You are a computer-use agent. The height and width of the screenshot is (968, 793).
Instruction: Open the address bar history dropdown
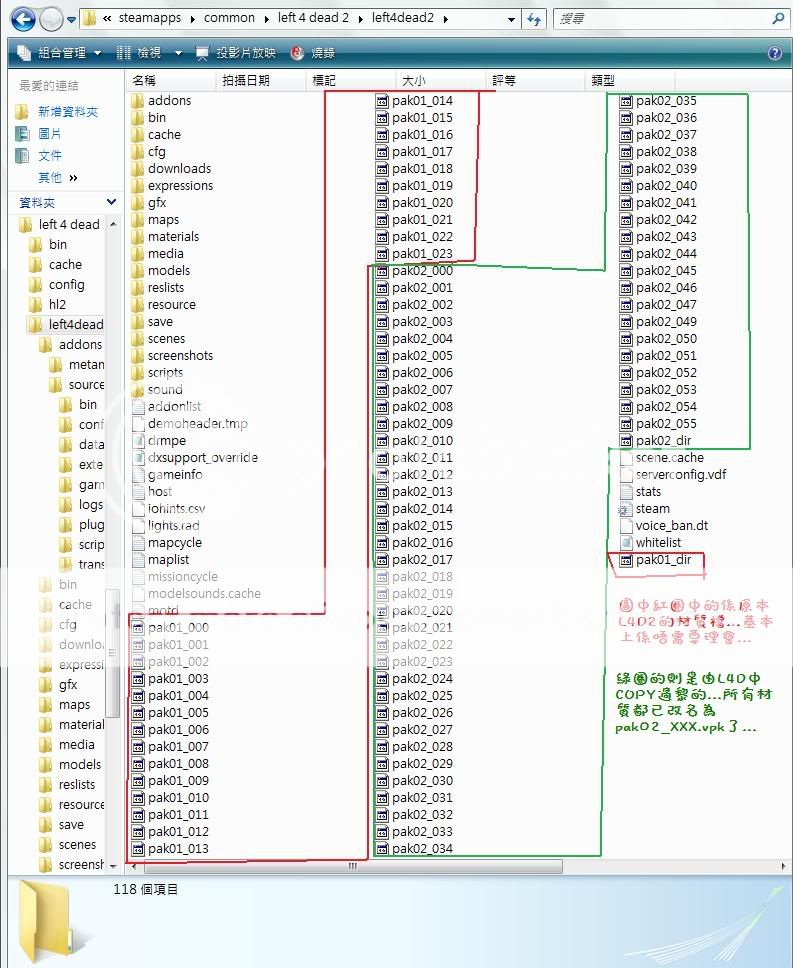[509, 19]
